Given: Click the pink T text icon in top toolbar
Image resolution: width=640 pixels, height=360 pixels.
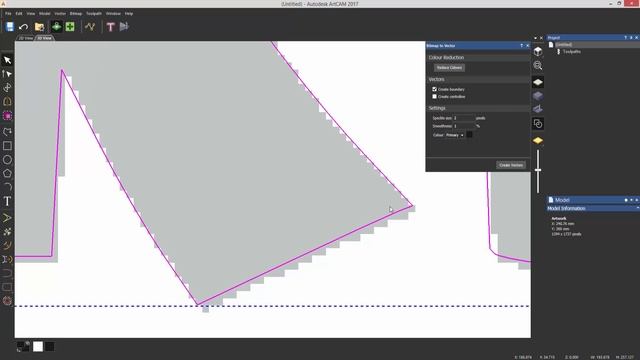Looking at the screenshot, I should pyautogui.click(x=110, y=27).
